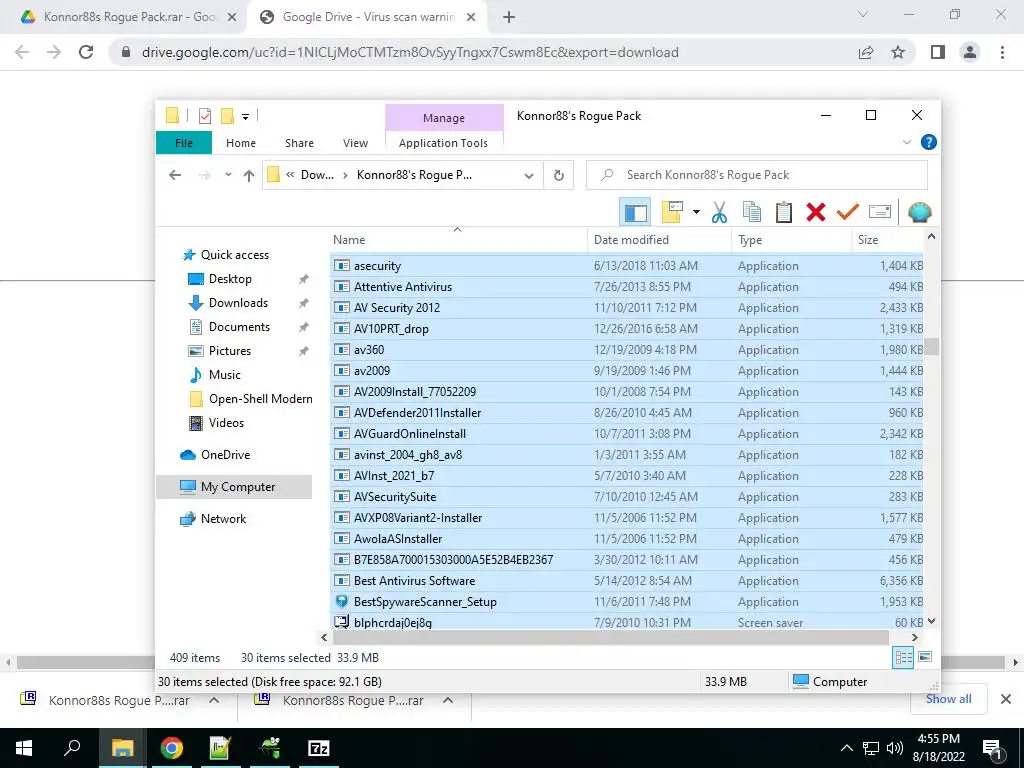Image resolution: width=1024 pixels, height=768 pixels.
Task: Click the search box for Konnor88's Rogue Pack
Action: click(x=756, y=175)
